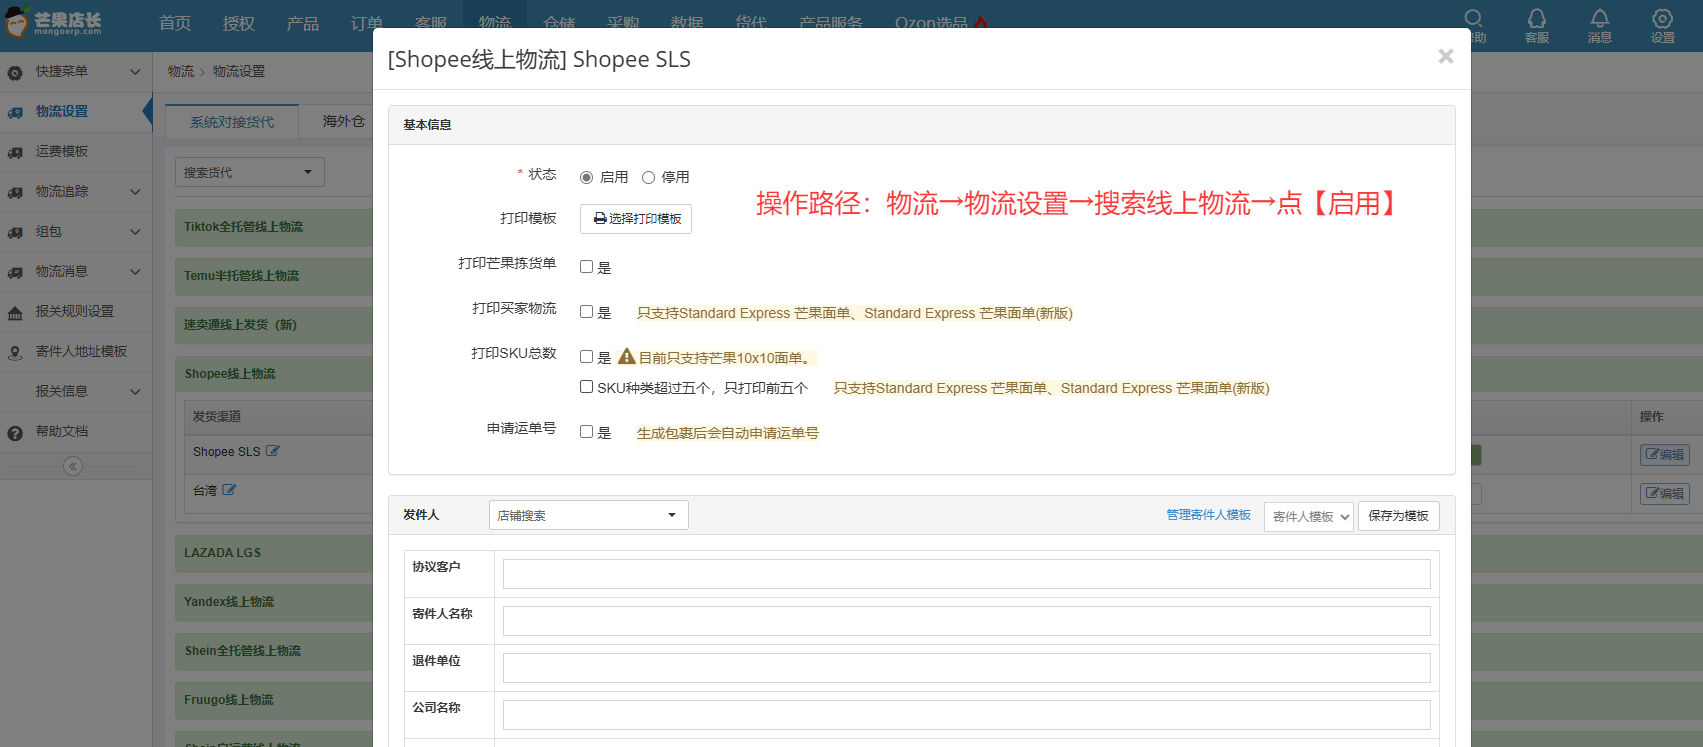Screen dimensions: 1703x747
Task: Click the 运费模板 truck icon
Action: 15,153
